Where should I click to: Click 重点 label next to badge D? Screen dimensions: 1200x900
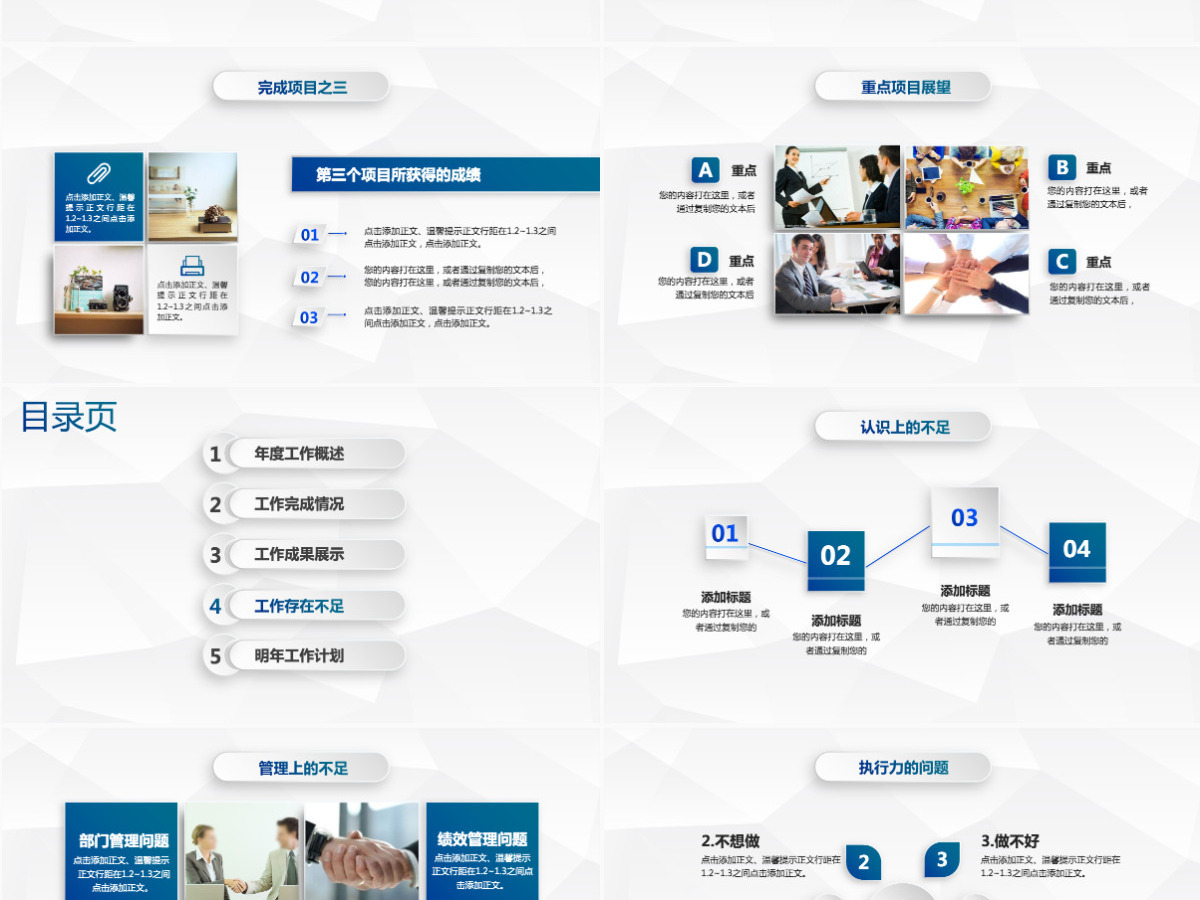point(743,261)
